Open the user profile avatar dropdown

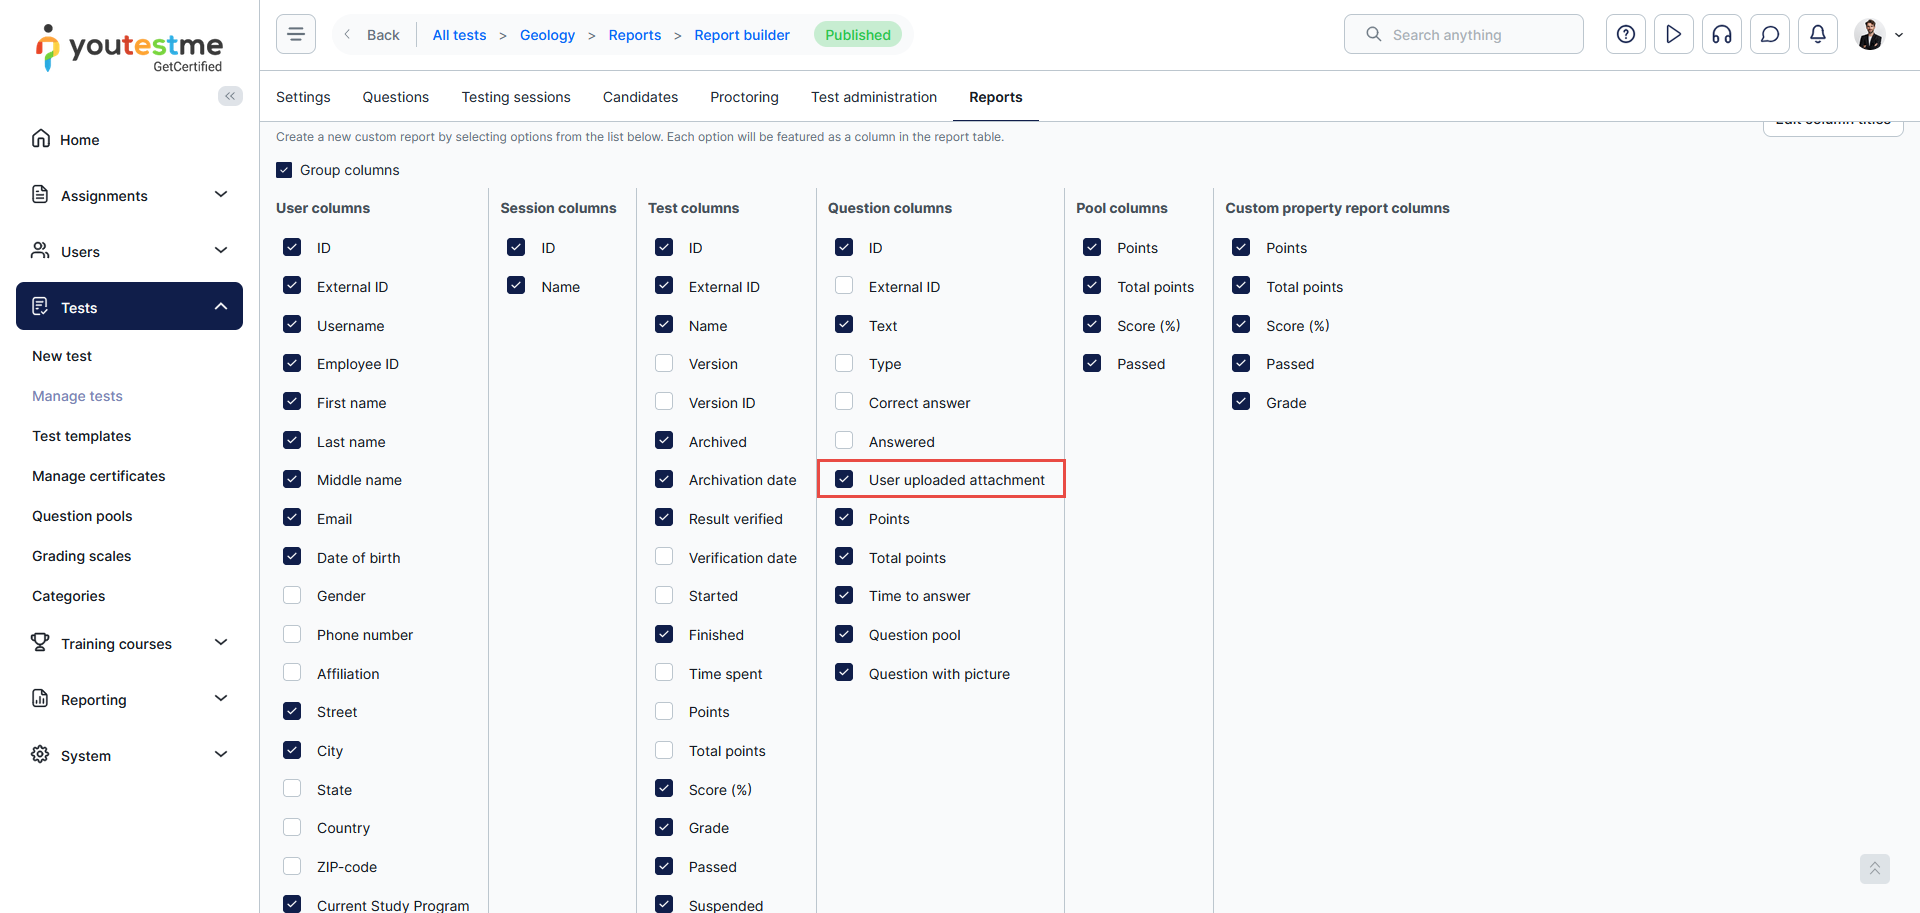[x=1877, y=34]
